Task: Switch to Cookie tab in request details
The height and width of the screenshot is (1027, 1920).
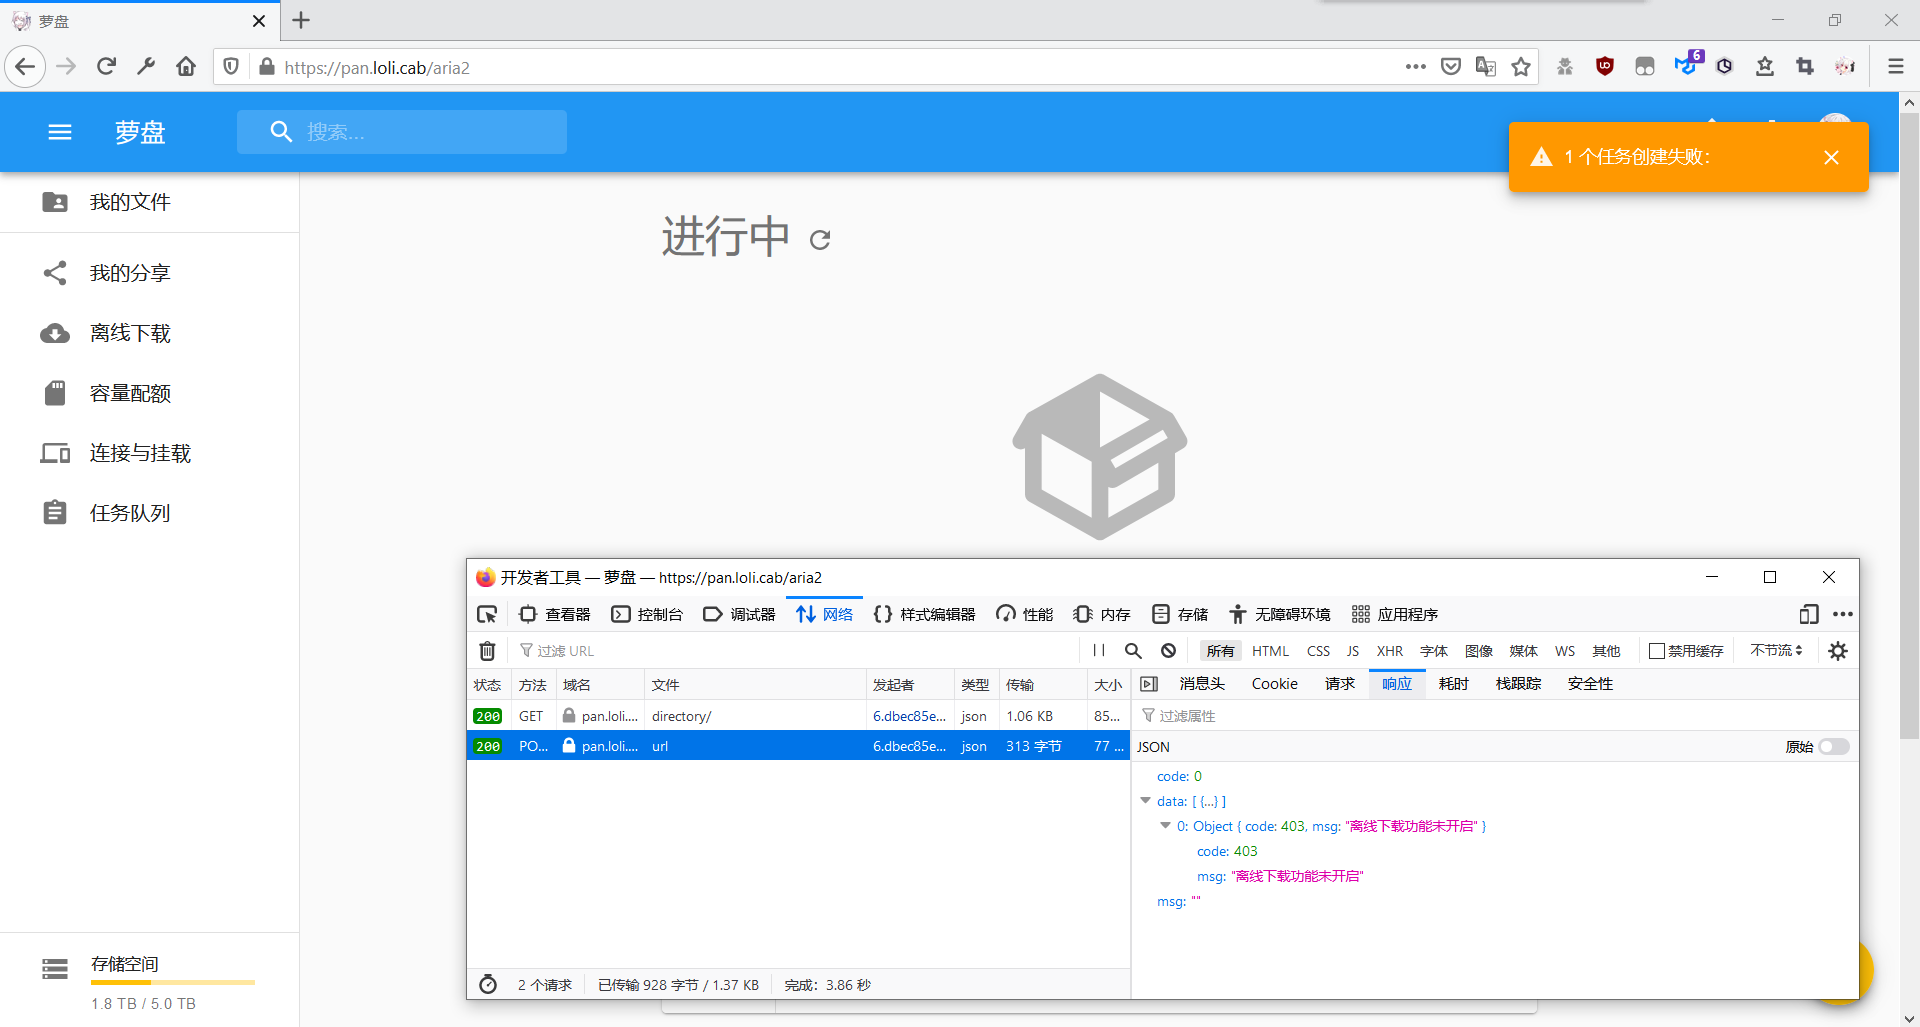Action: 1275,684
